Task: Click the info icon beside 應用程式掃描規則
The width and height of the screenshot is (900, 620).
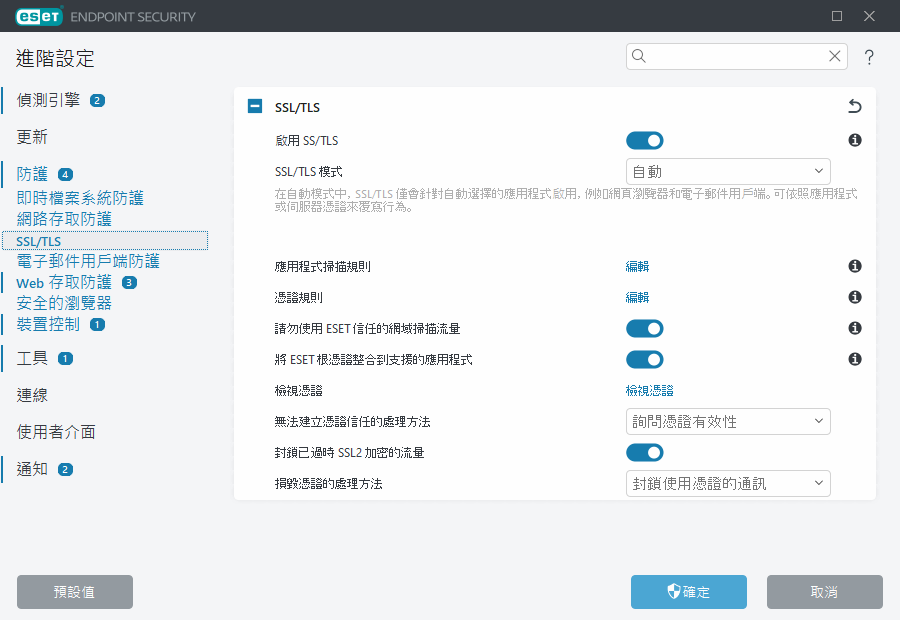Action: 854,266
